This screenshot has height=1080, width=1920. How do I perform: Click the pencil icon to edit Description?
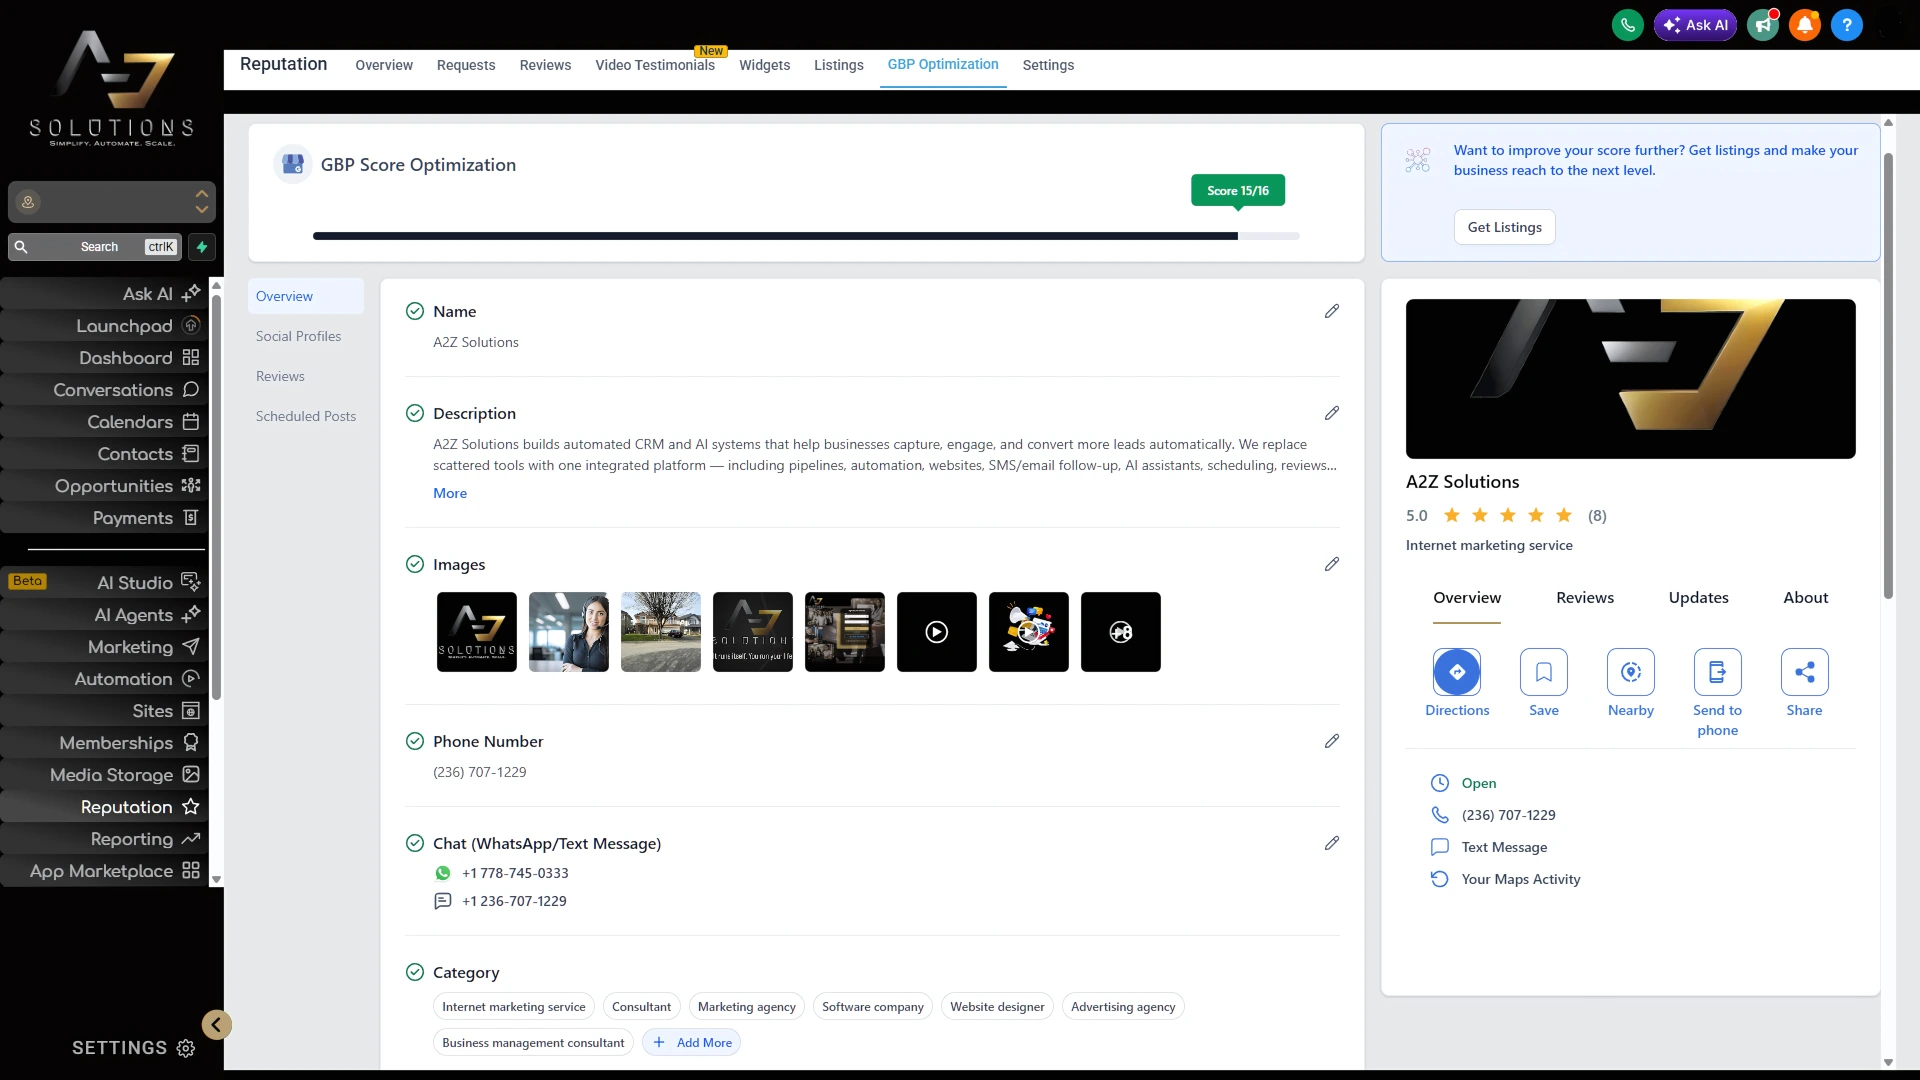tap(1331, 413)
